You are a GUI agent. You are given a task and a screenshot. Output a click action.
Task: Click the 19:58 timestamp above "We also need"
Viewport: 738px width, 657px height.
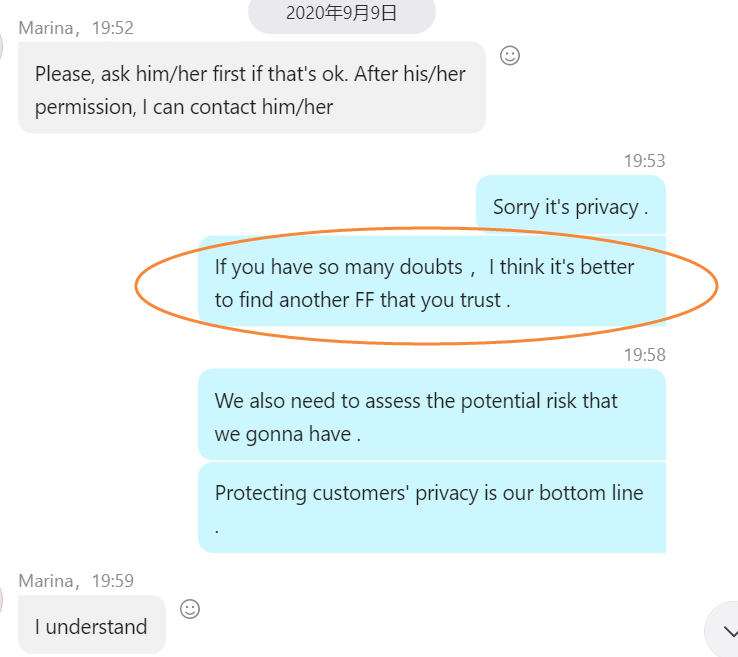click(x=644, y=355)
